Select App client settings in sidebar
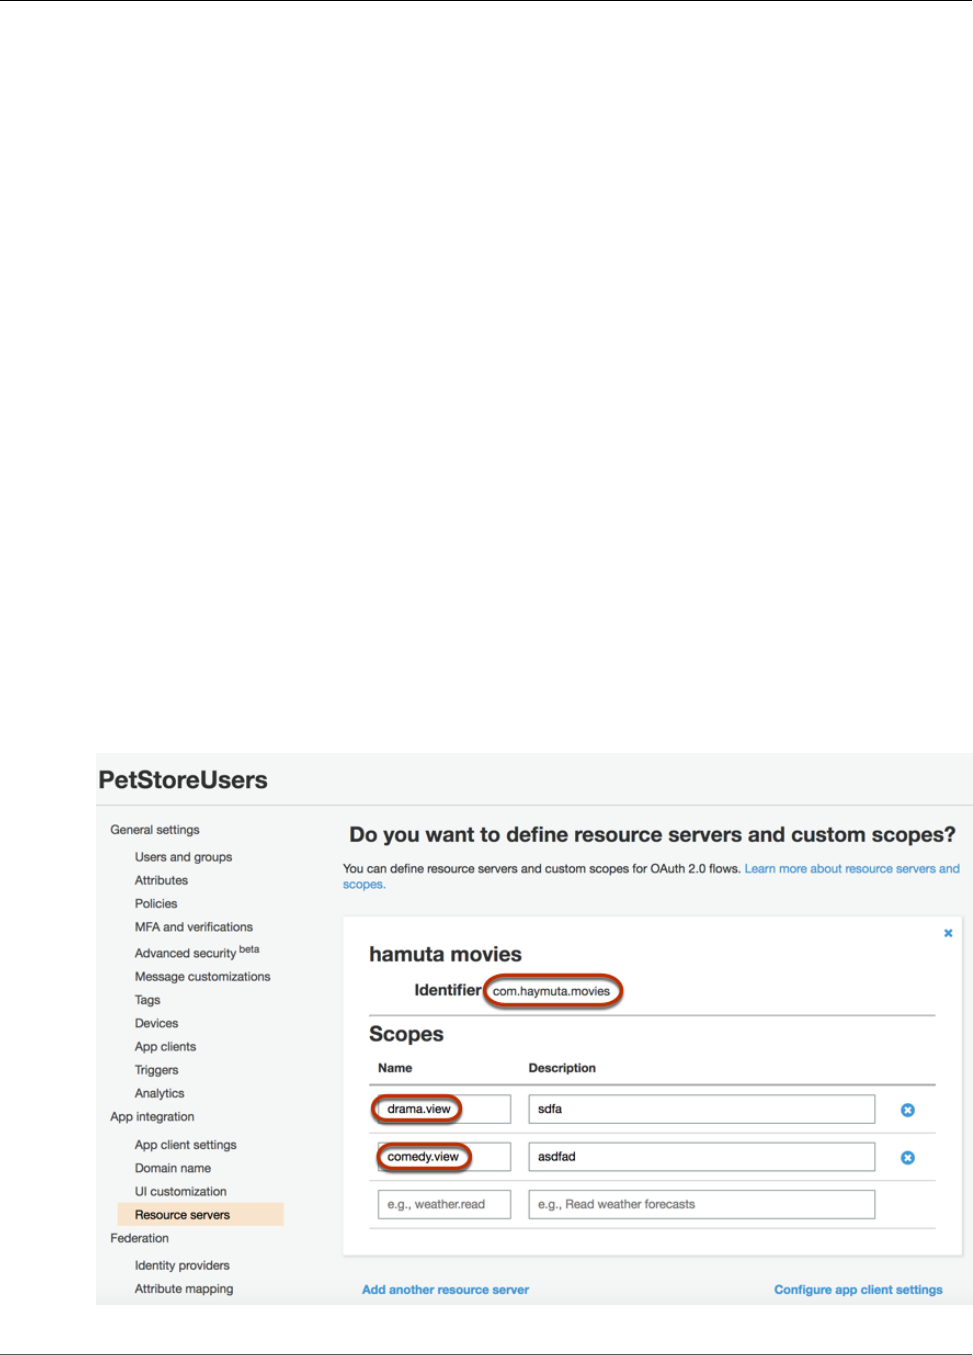This screenshot has height=1355, width=973. pos(185,1145)
